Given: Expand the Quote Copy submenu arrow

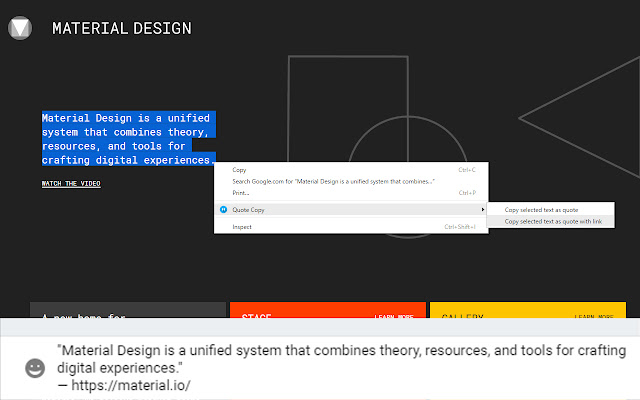Looking at the screenshot, I should [x=482, y=209].
